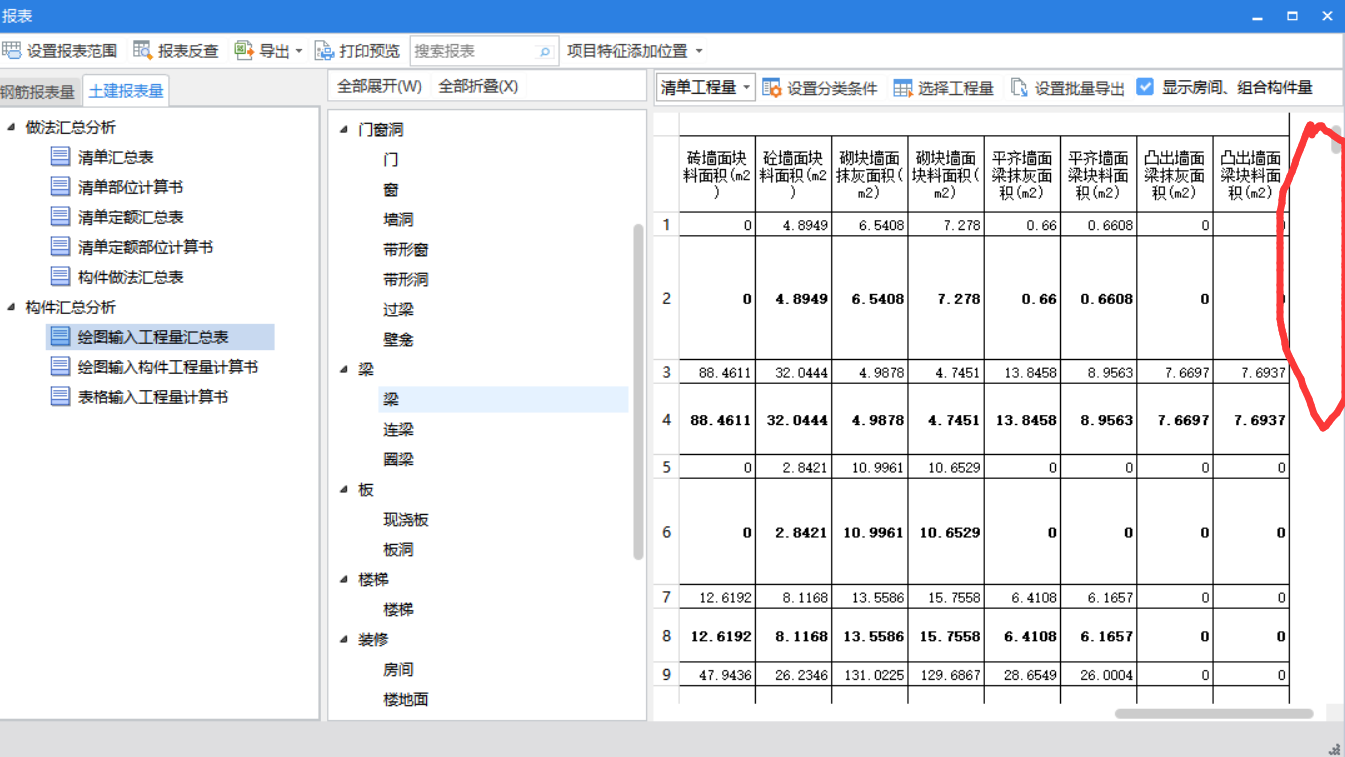1345x757 pixels.
Task: Click row header number 6
Action: point(666,532)
